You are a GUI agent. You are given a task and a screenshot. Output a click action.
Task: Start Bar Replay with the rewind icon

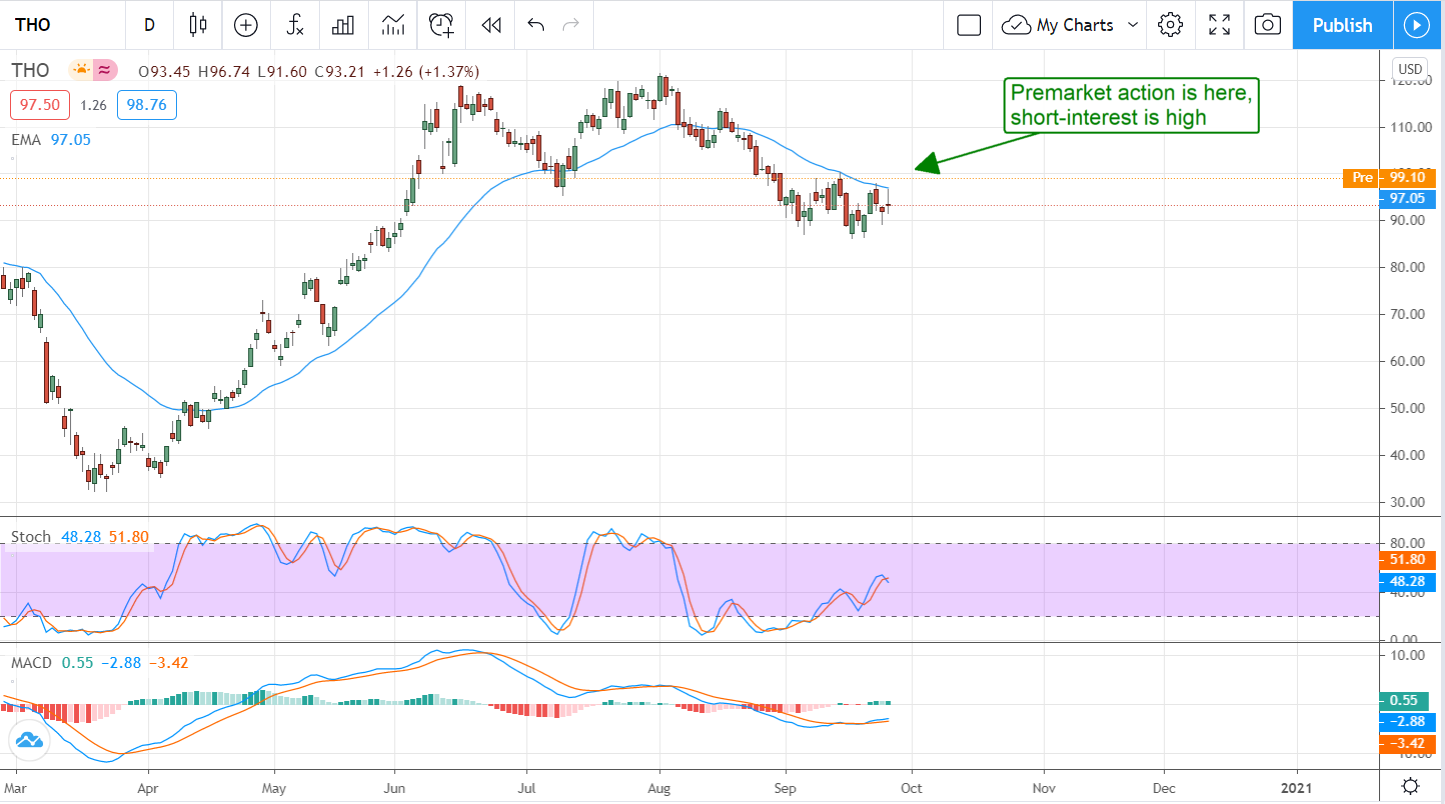tap(490, 25)
